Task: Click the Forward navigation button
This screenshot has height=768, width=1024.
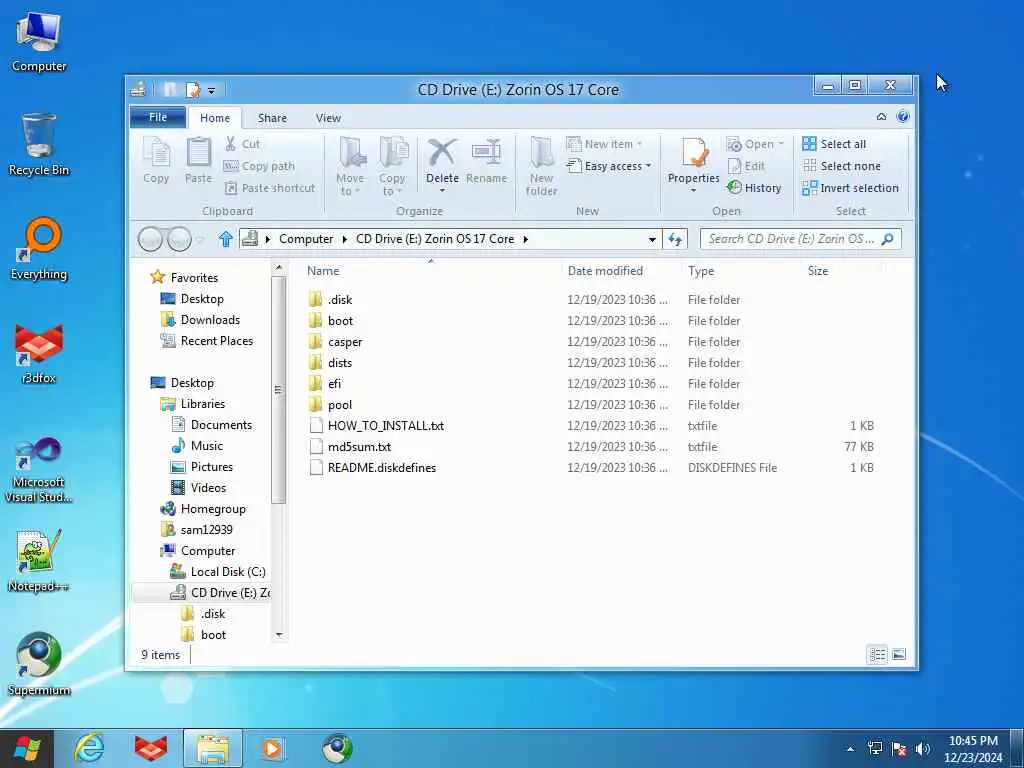Action: tap(179, 239)
